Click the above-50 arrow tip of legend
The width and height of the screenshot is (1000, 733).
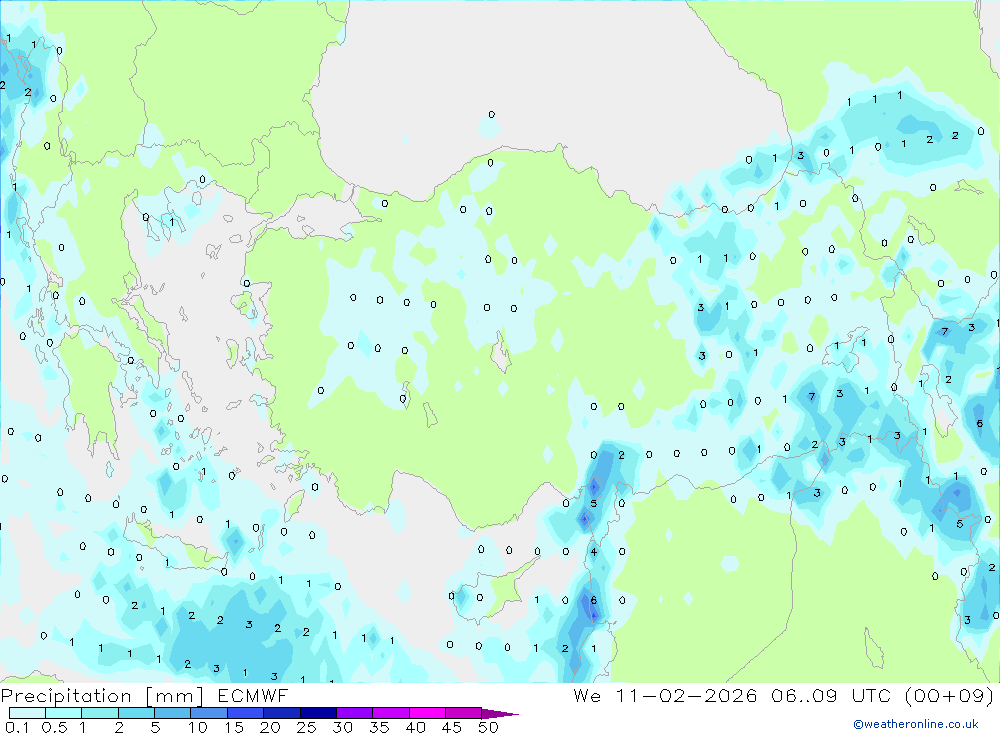pyautogui.click(x=500, y=713)
